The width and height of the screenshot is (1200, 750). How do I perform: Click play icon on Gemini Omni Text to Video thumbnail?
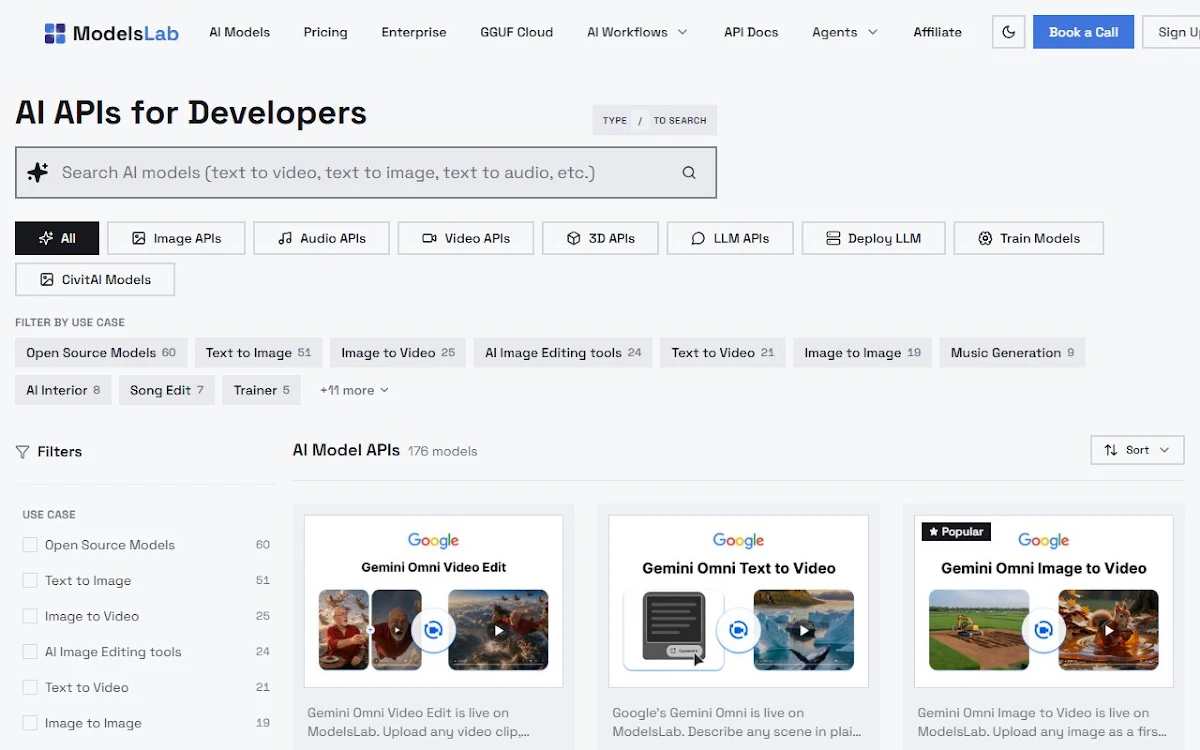coord(804,630)
